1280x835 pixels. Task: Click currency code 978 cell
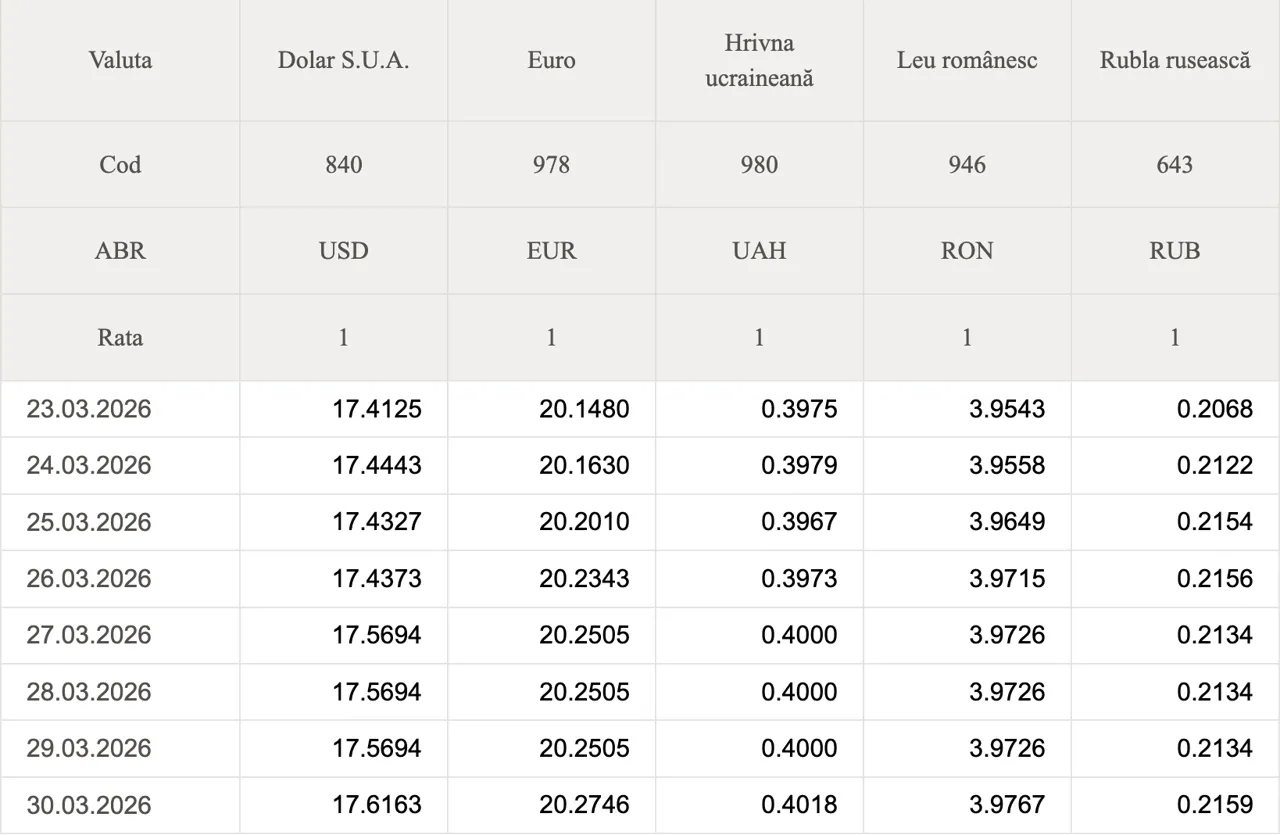(x=551, y=165)
